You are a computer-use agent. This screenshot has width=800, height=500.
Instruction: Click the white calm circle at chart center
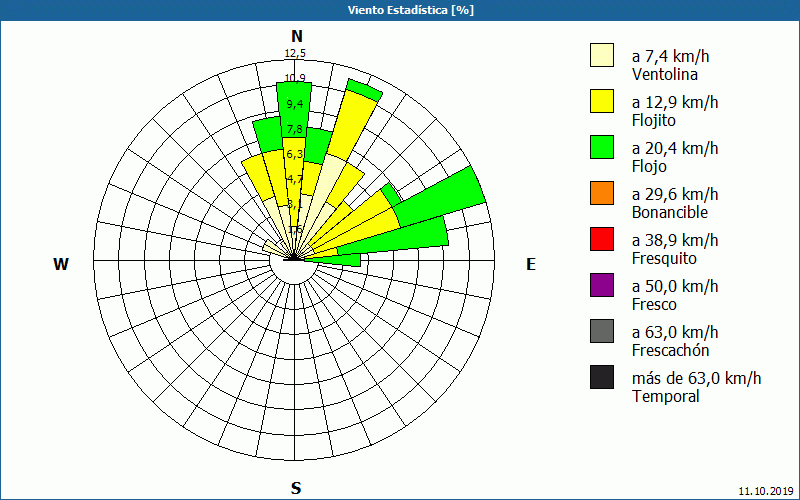pos(293,261)
